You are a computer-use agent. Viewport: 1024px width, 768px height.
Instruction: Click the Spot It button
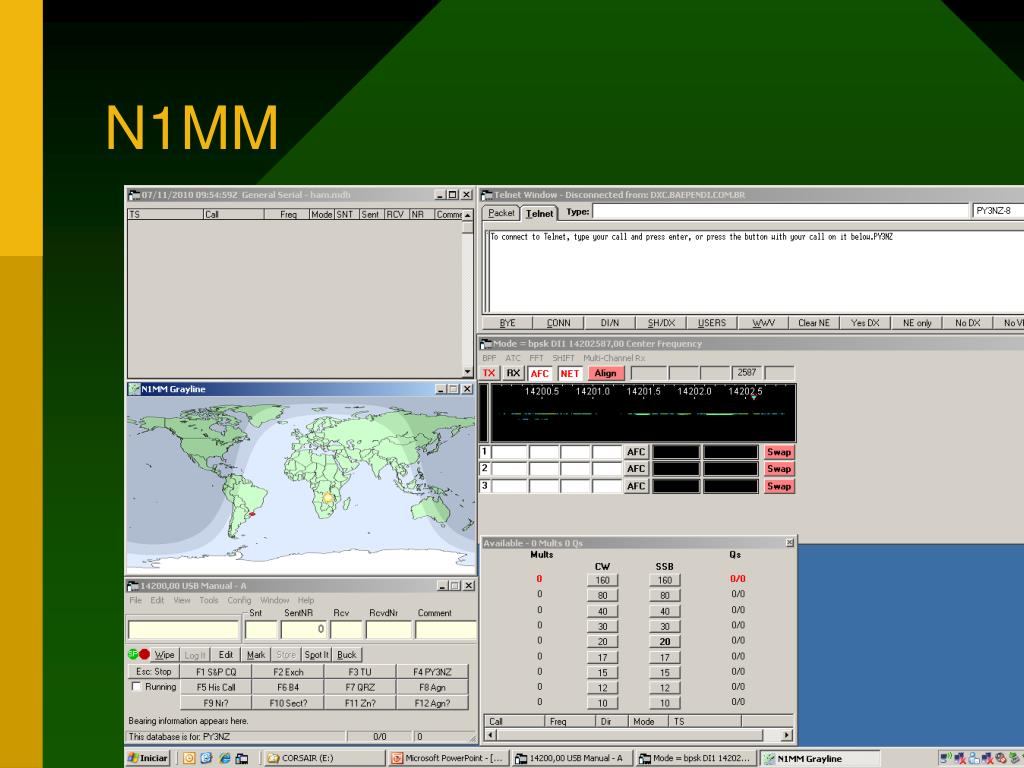click(317, 654)
